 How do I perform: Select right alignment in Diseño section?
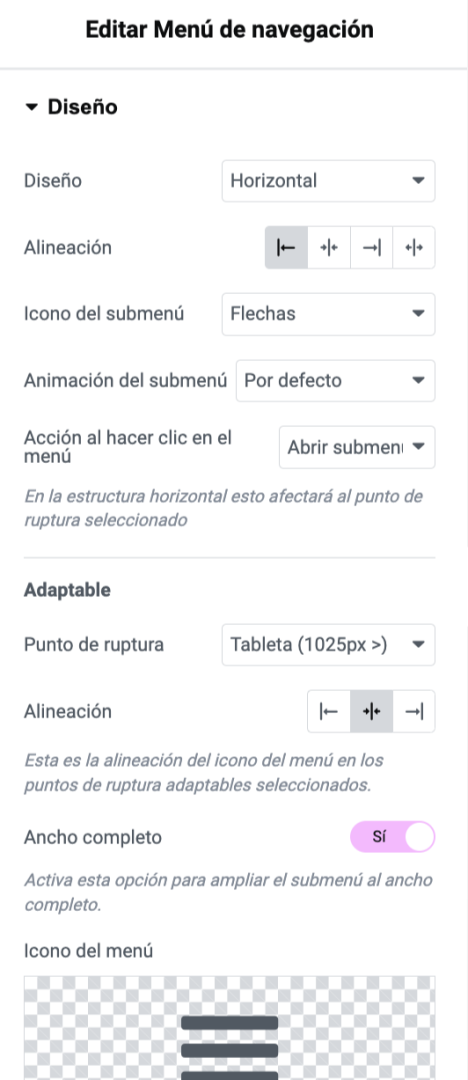pos(372,247)
